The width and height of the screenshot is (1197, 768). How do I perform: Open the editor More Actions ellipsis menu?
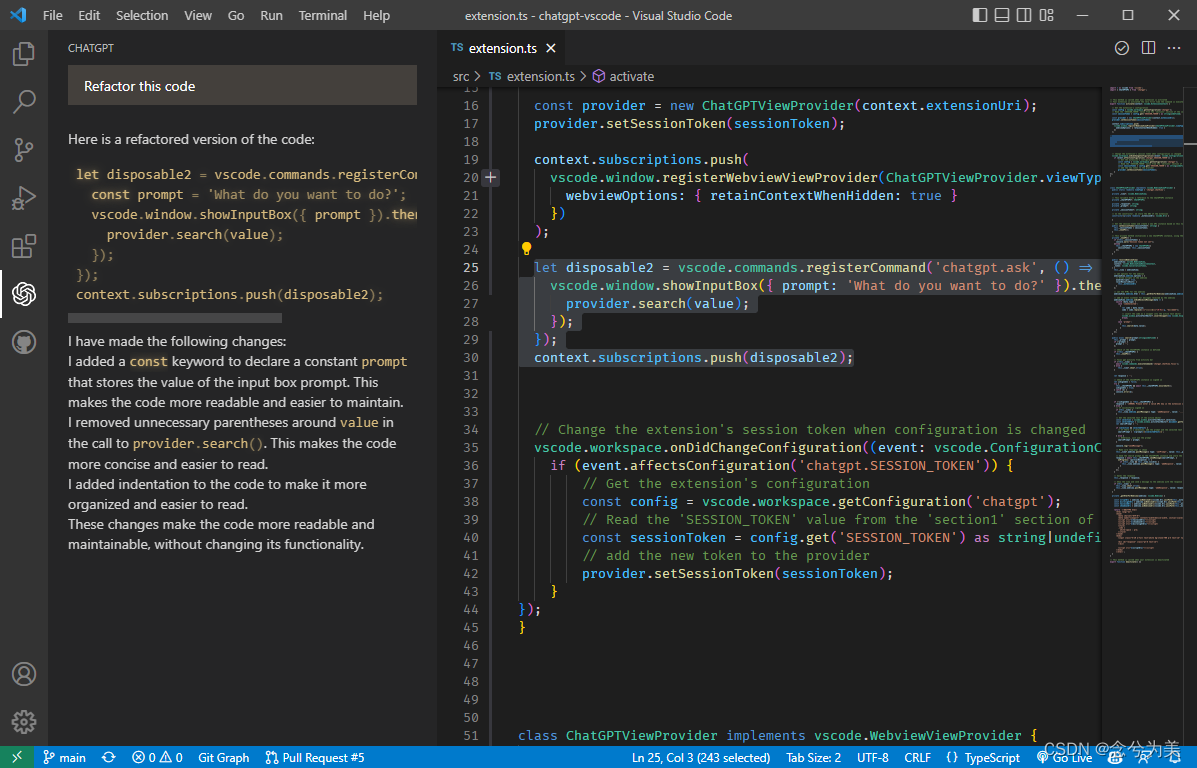[1174, 48]
